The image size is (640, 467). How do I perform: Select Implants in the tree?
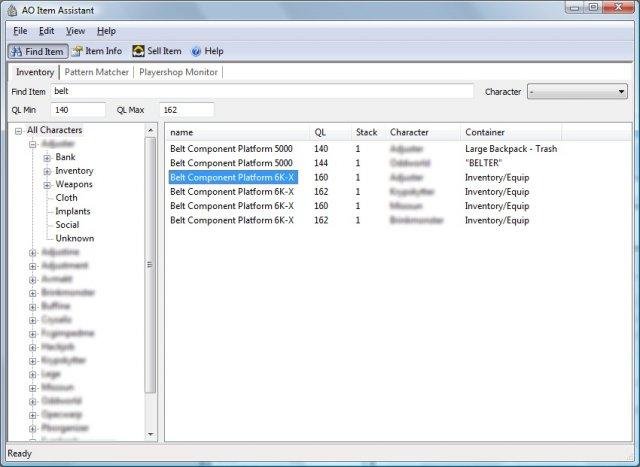pos(73,211)
